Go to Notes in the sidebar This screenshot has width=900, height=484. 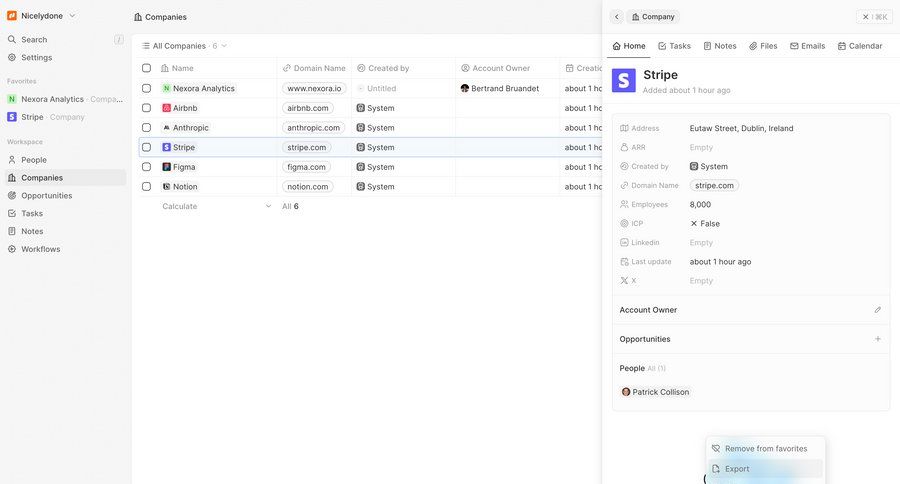click(x=65, y=231)
